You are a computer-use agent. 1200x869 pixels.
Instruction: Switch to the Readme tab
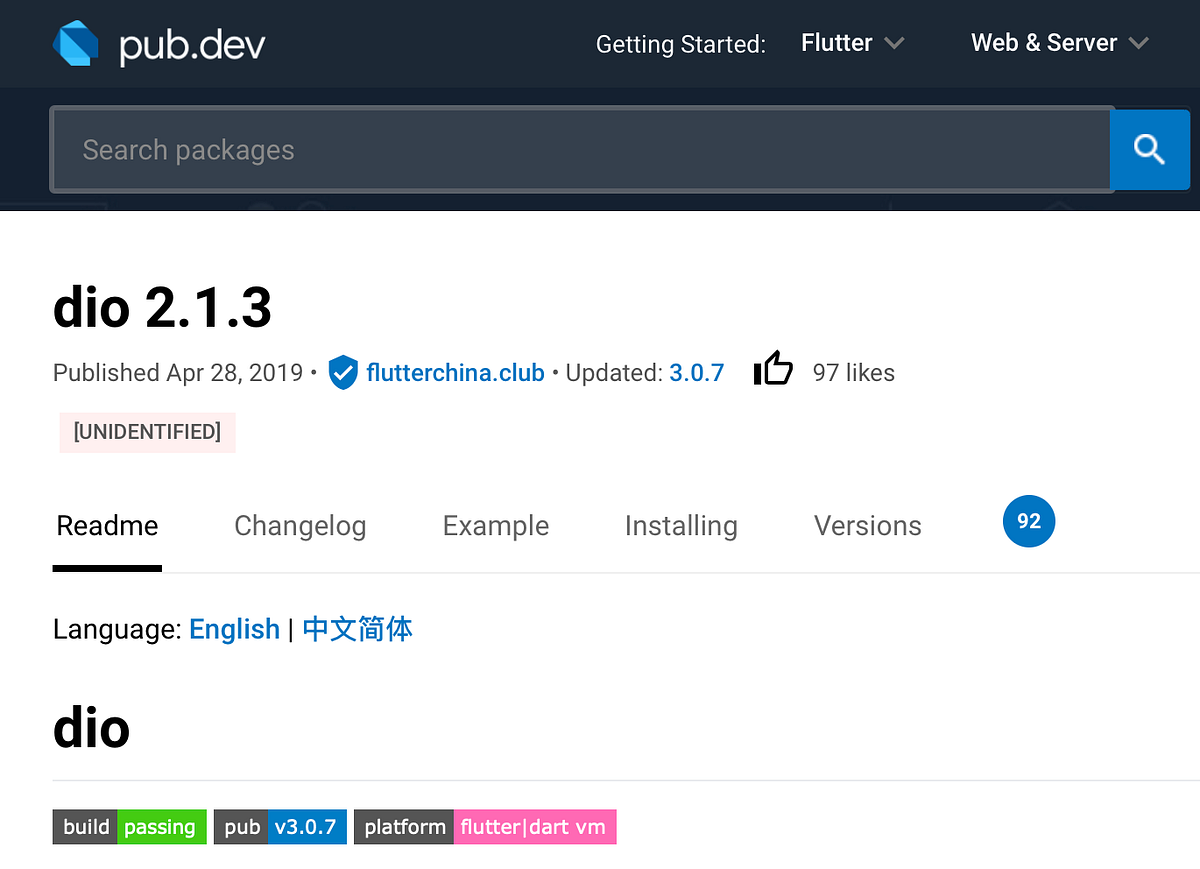coord(107,526)
